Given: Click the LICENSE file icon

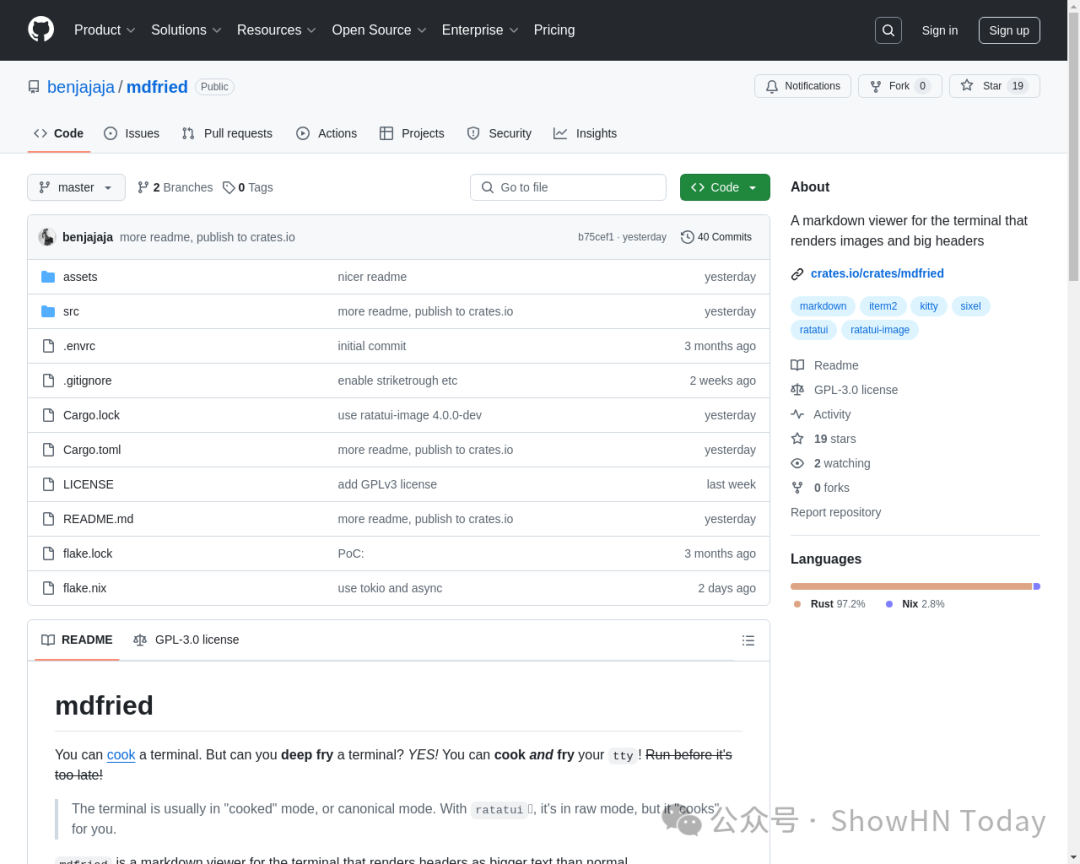Looking at the screenshot, I should 48,484.
